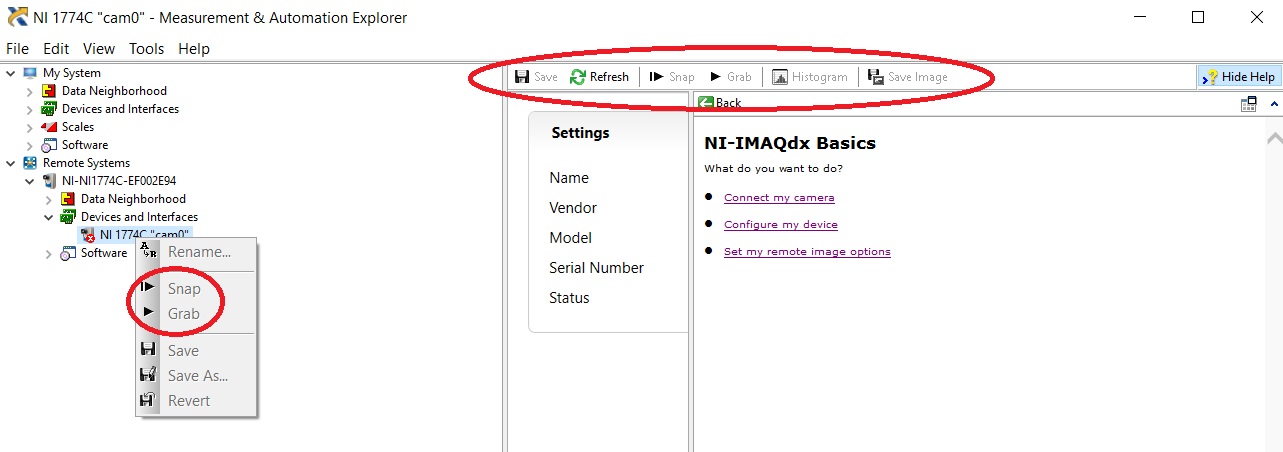This screenshot has width=1283, height=452.
Task: Click the Hide Help button
Action: click(1238, 77)
